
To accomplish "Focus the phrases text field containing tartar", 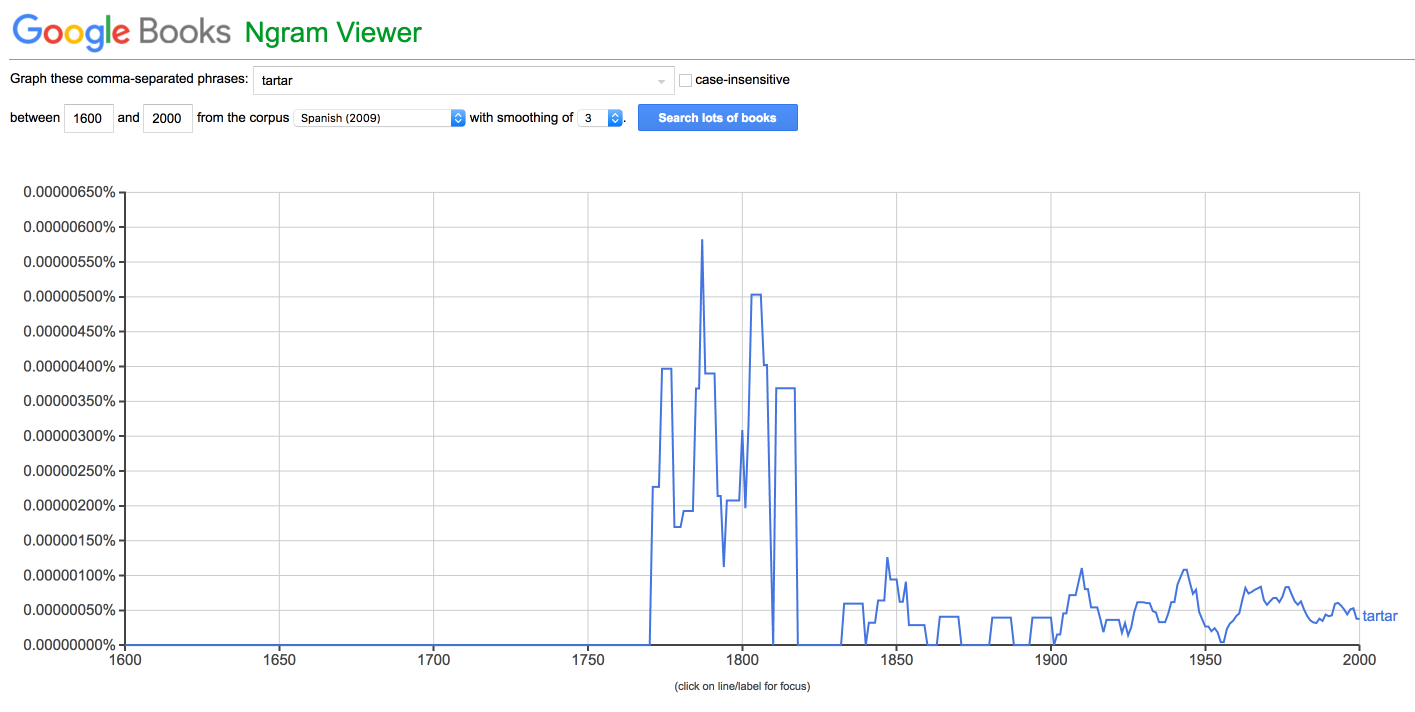I will click(x=463, y=81).
